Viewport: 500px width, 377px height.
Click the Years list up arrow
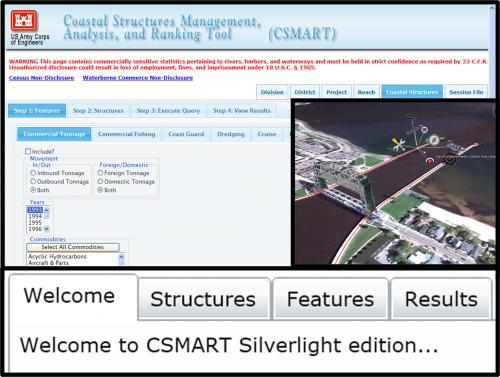pos(47,210)
